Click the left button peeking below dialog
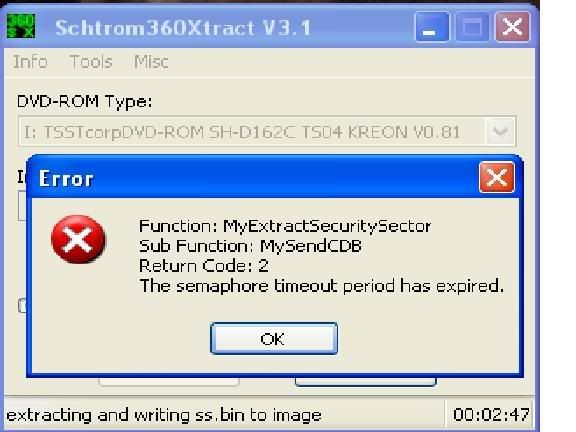 169,382
